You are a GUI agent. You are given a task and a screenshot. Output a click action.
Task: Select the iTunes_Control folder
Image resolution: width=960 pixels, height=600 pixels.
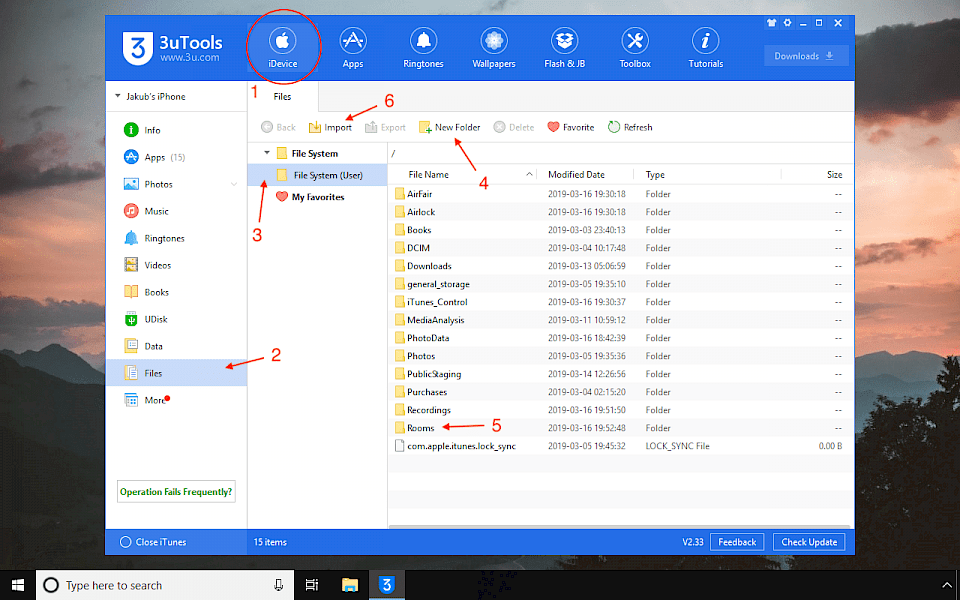pyautogui.click(x=620, y=302)
